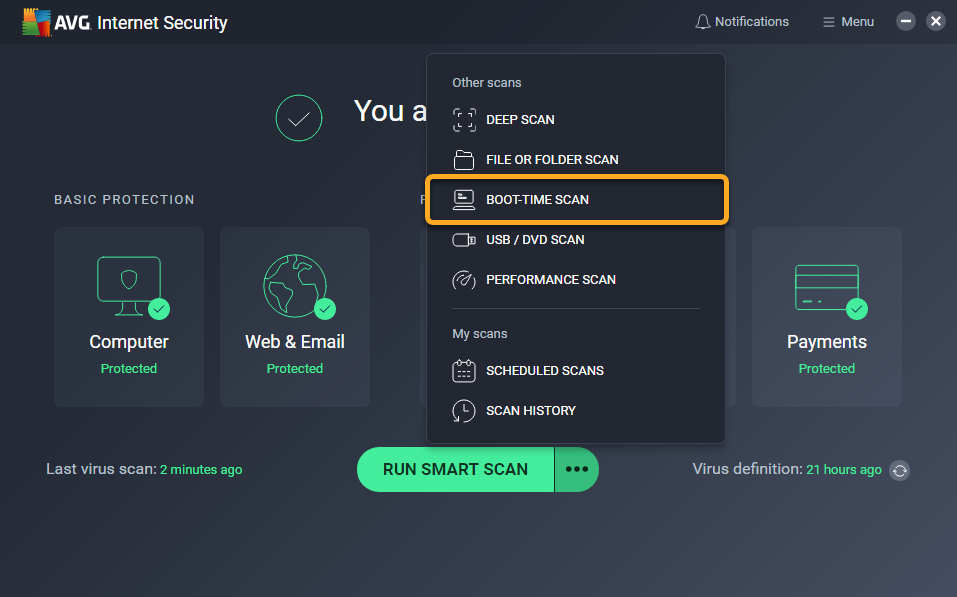Open the Menu dropdown
This screenshot has width=957, height=597.
847,20
